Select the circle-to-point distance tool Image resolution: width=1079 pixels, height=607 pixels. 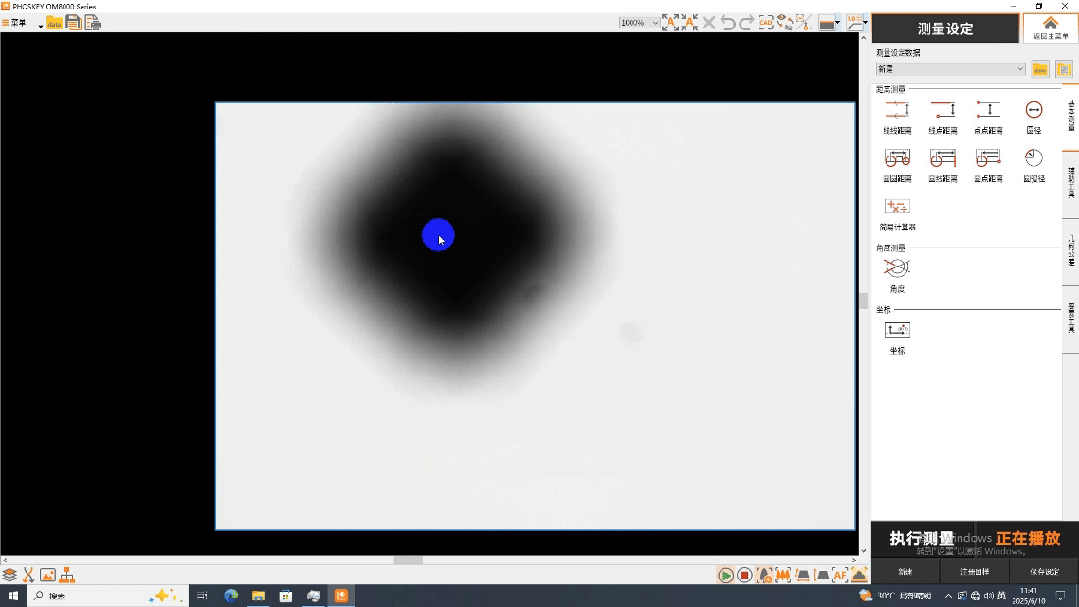coord(988,164)
